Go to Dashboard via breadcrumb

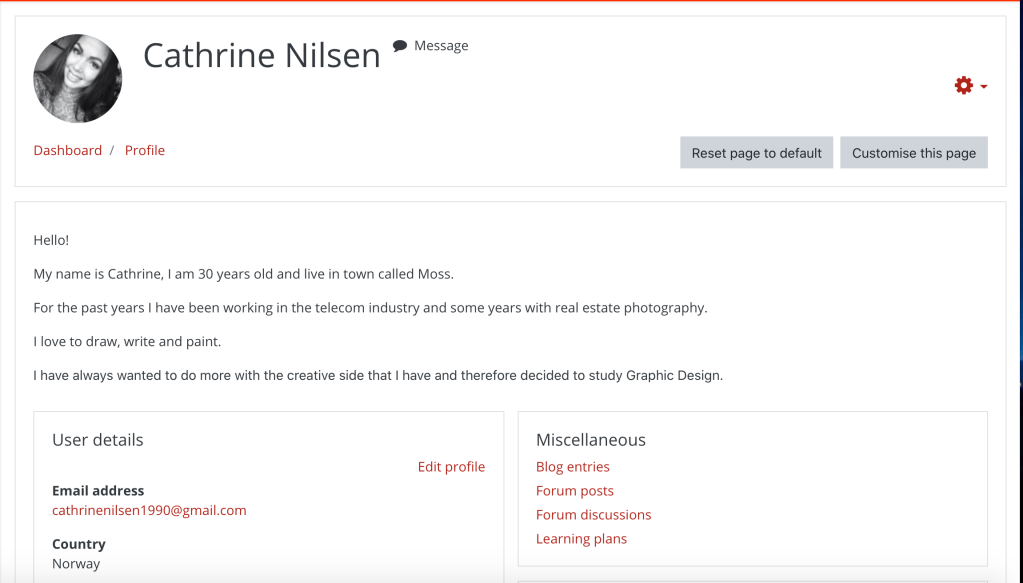click(68, 150)
